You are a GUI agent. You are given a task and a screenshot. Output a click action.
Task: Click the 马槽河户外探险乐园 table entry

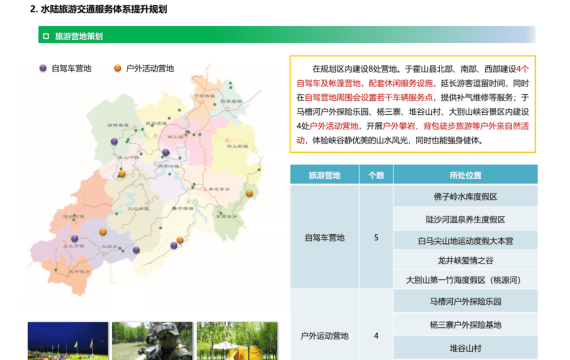pyautogui.click(x=465, y=301)
